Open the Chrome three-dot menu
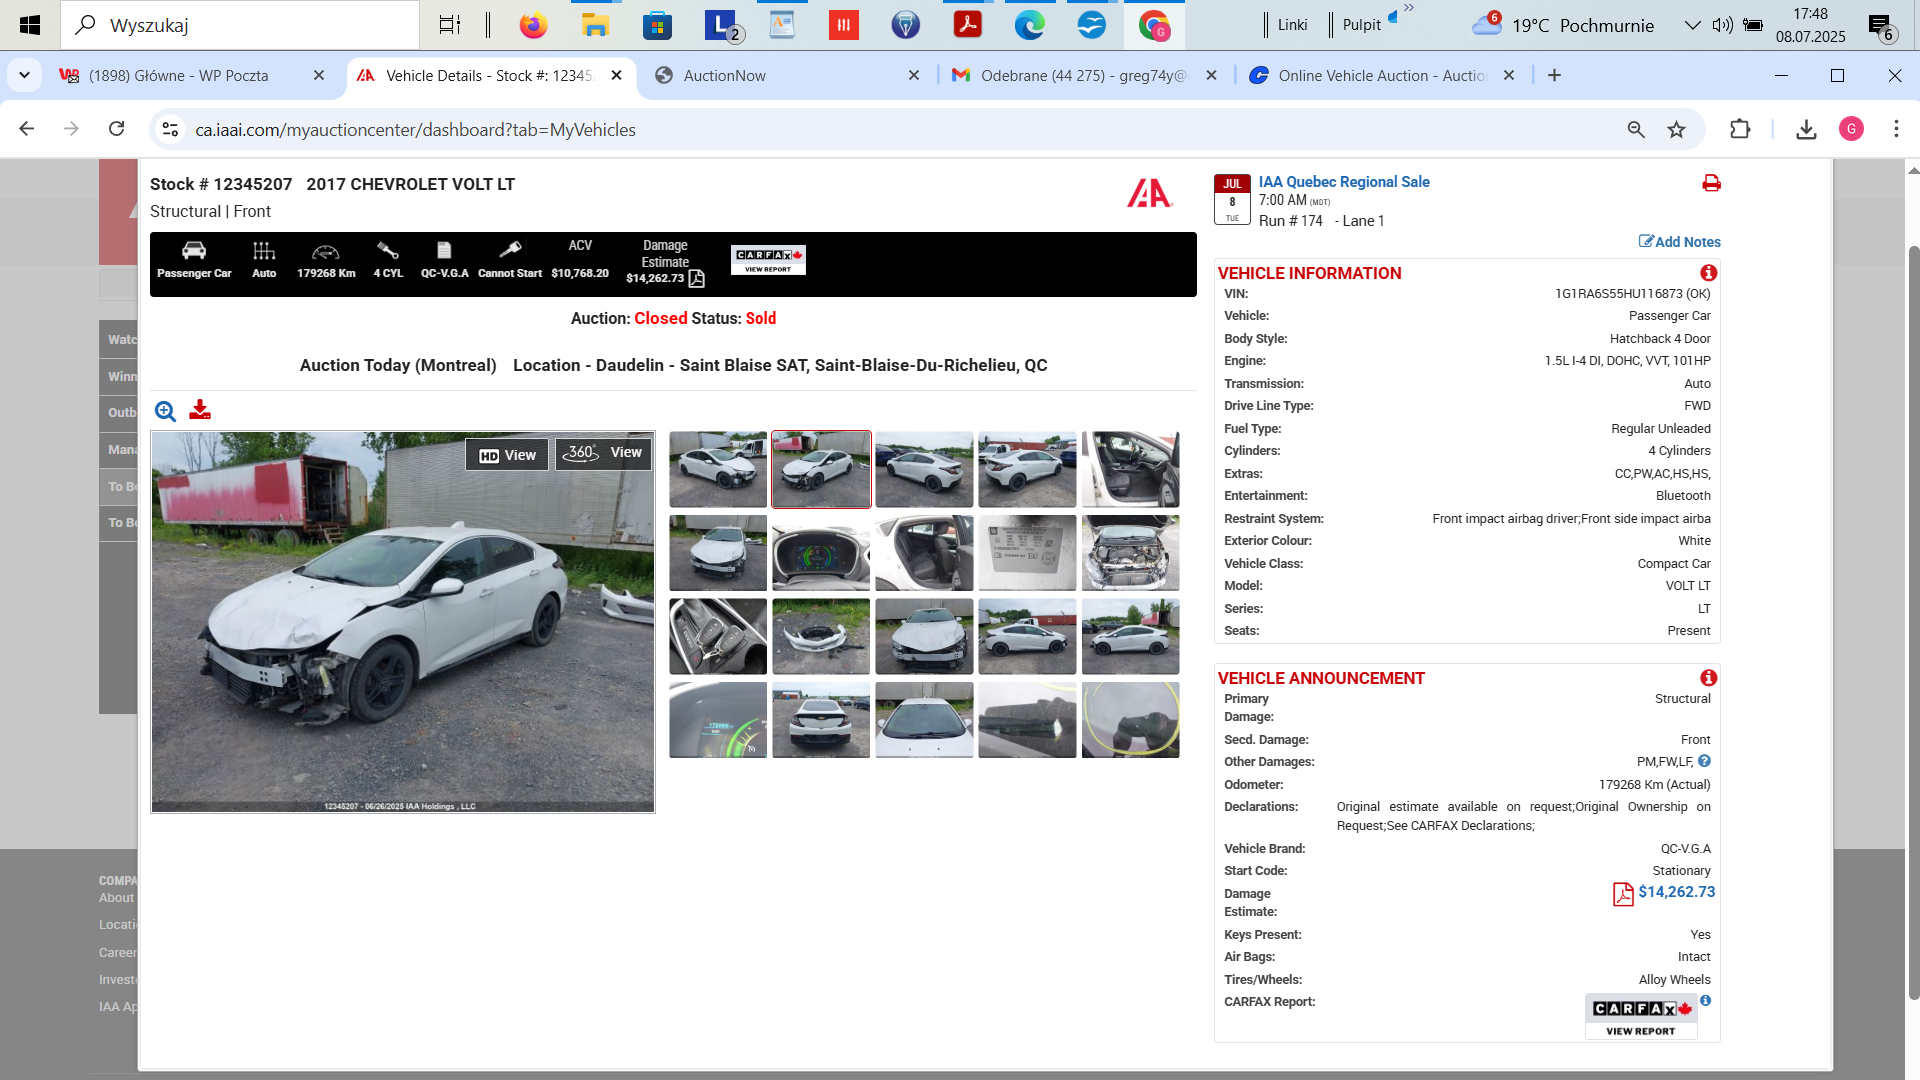1920x1080 pixels. tap(1896, 130)
